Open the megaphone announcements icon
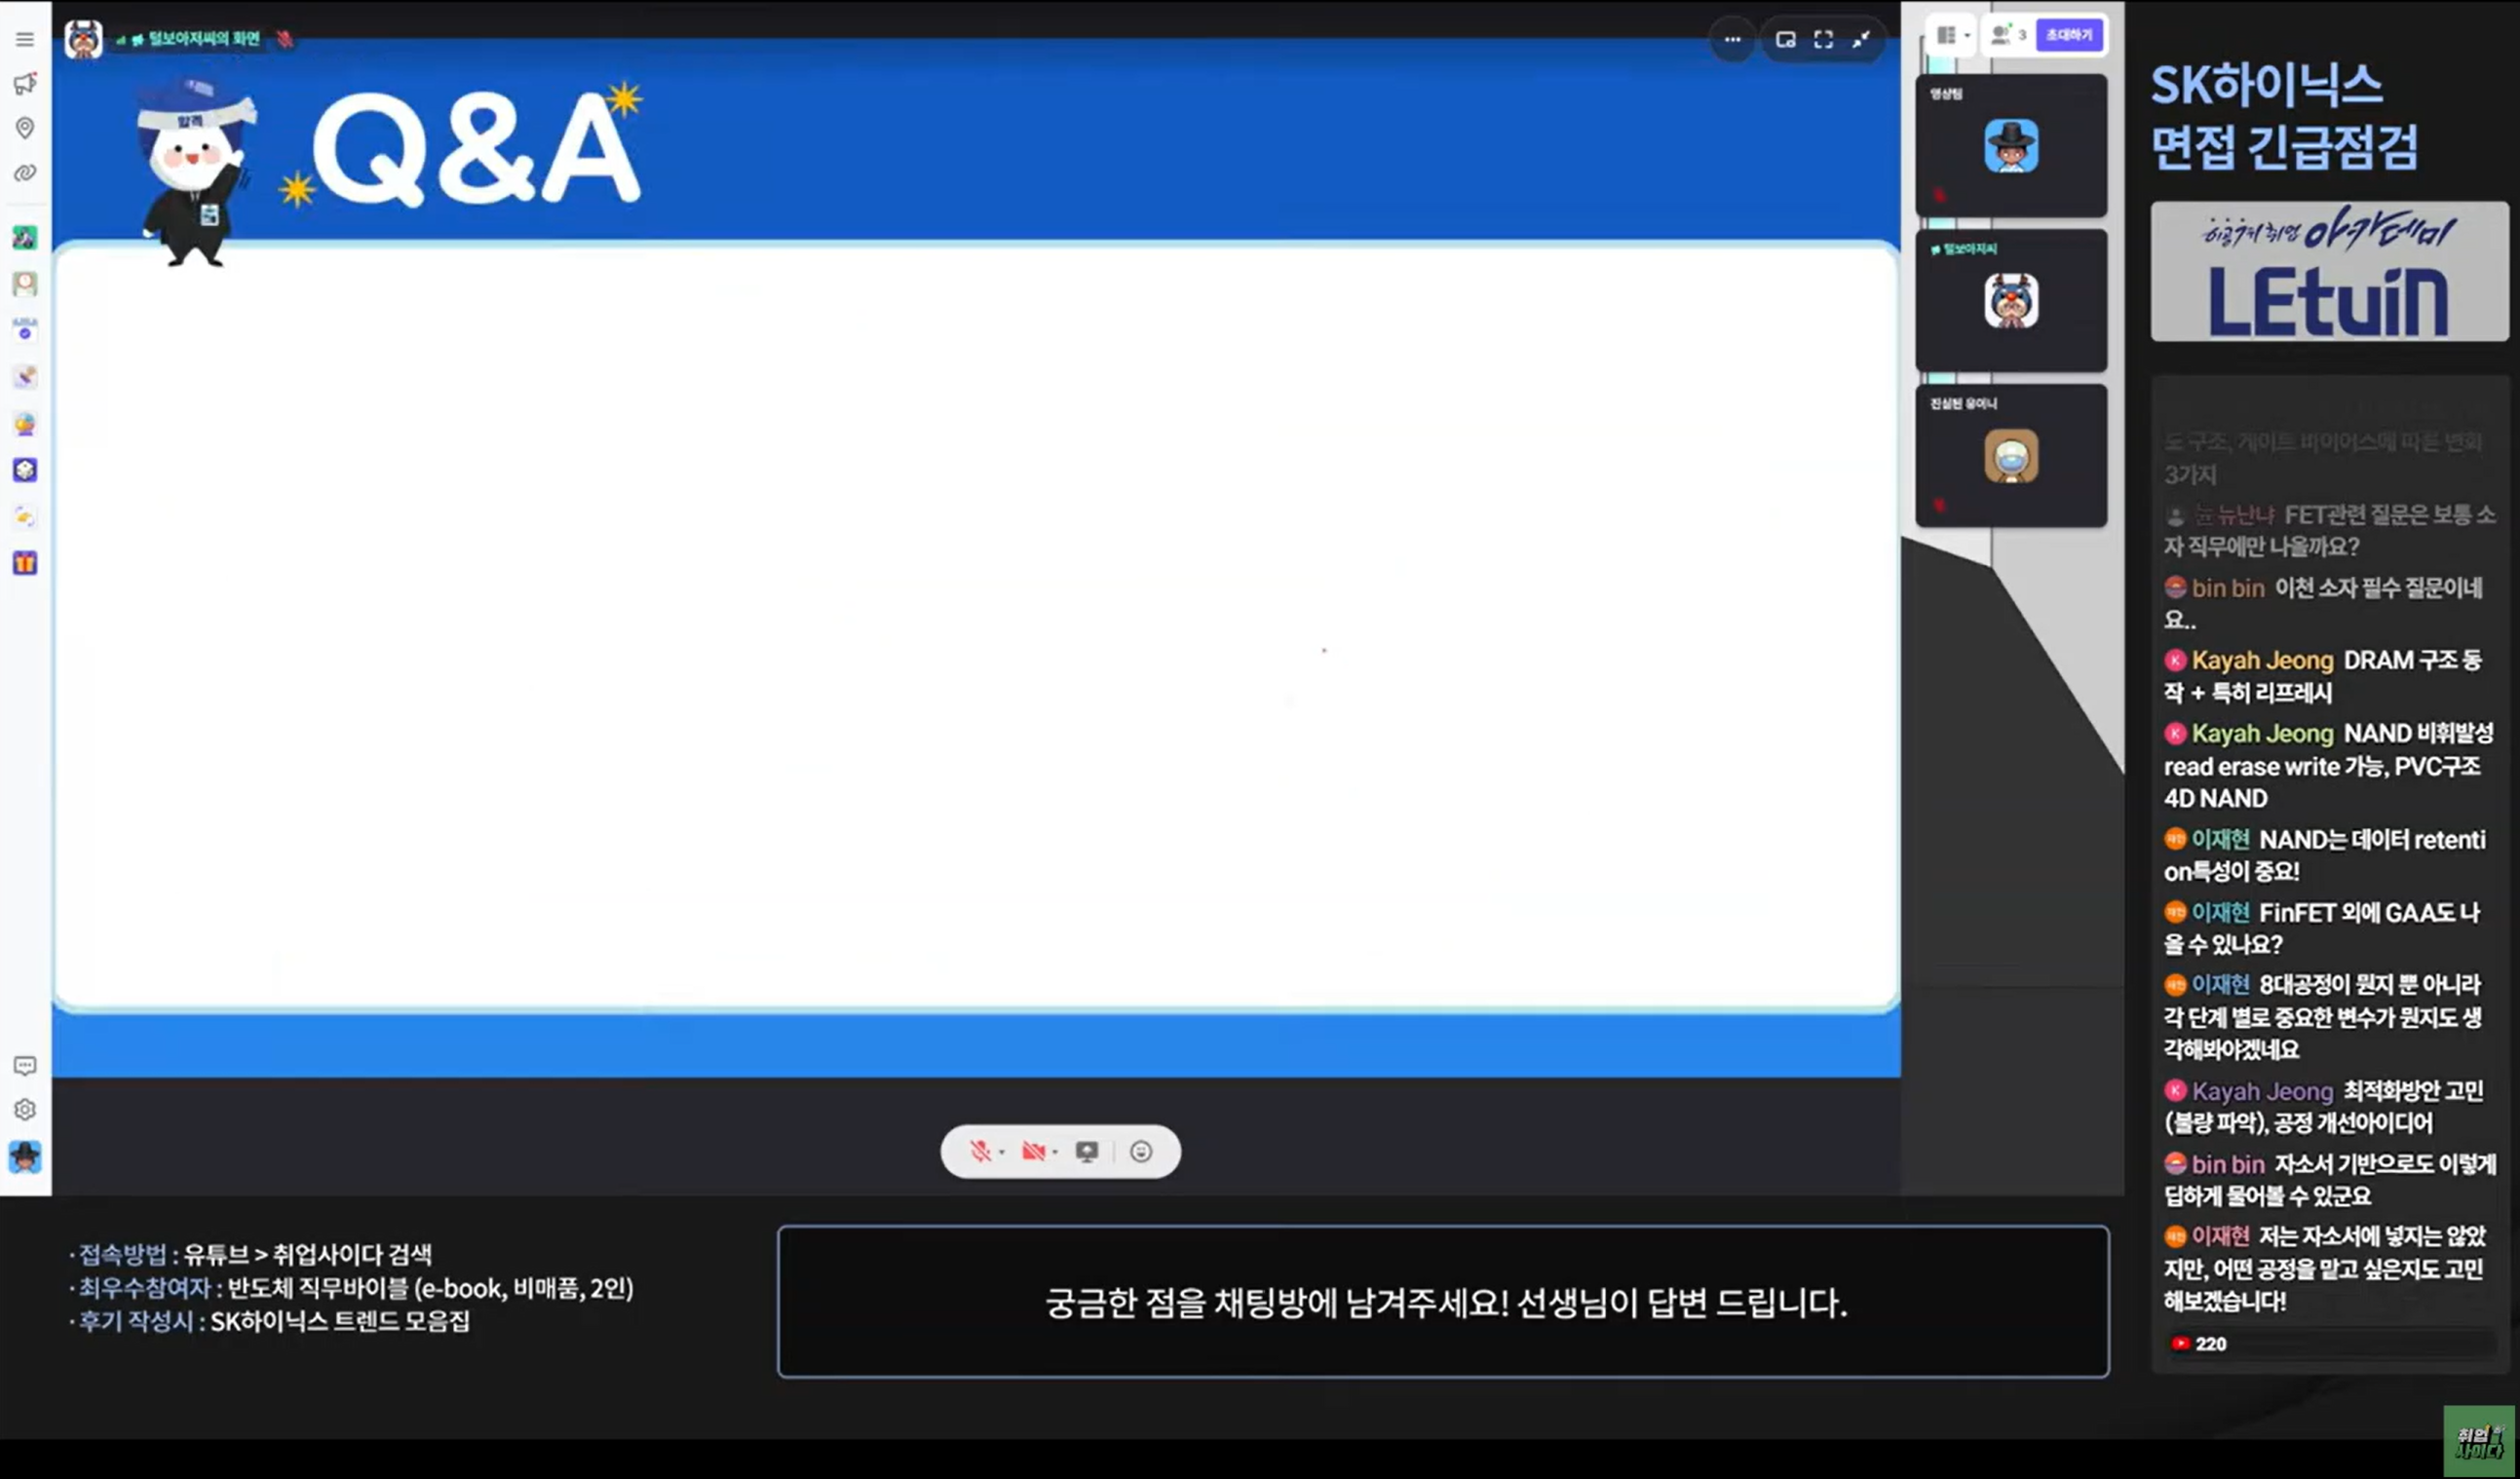Viewport: 2520px width, 1479px height. tap(25, 83)
